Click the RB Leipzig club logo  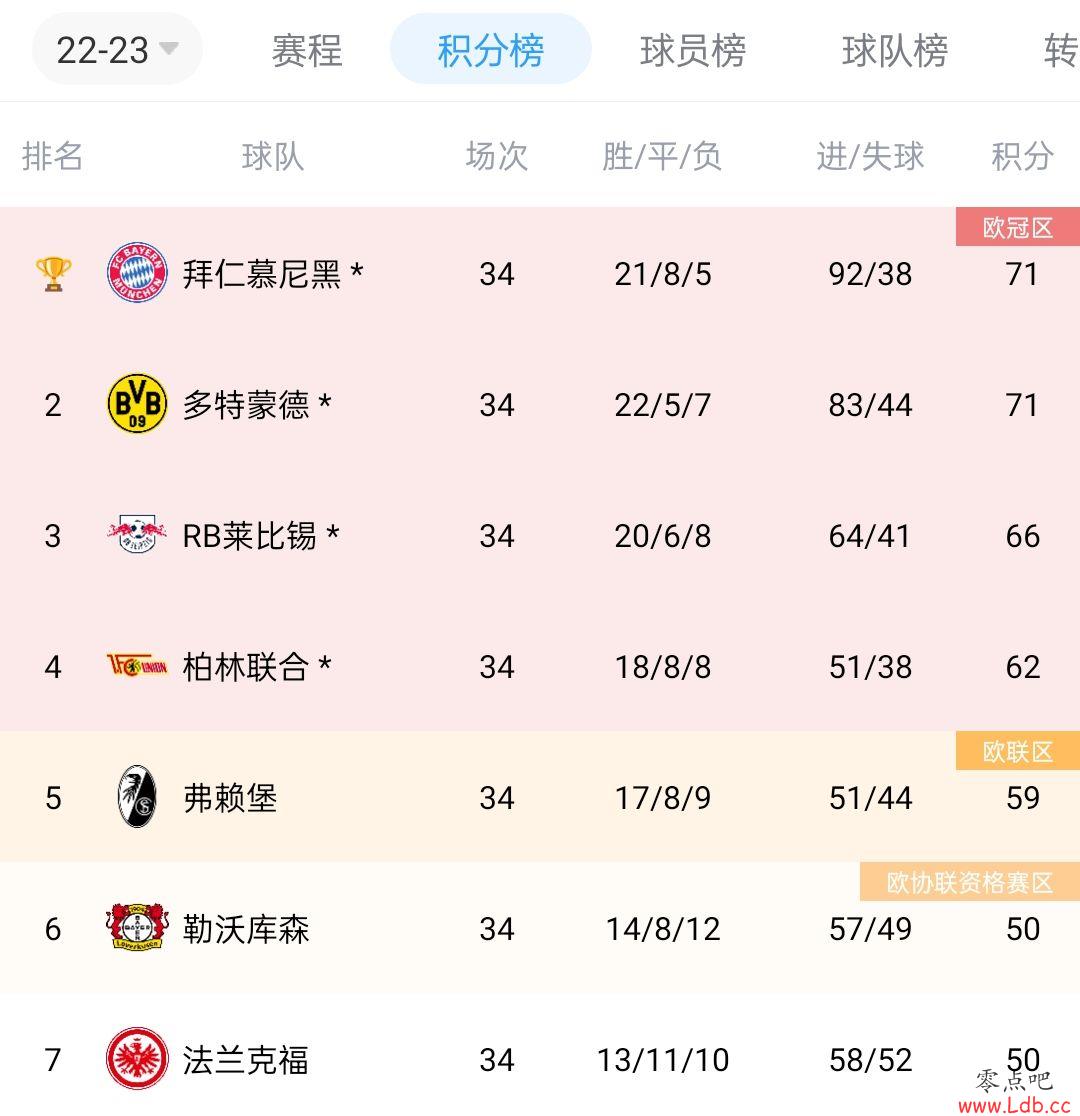(x=137, y=535)
